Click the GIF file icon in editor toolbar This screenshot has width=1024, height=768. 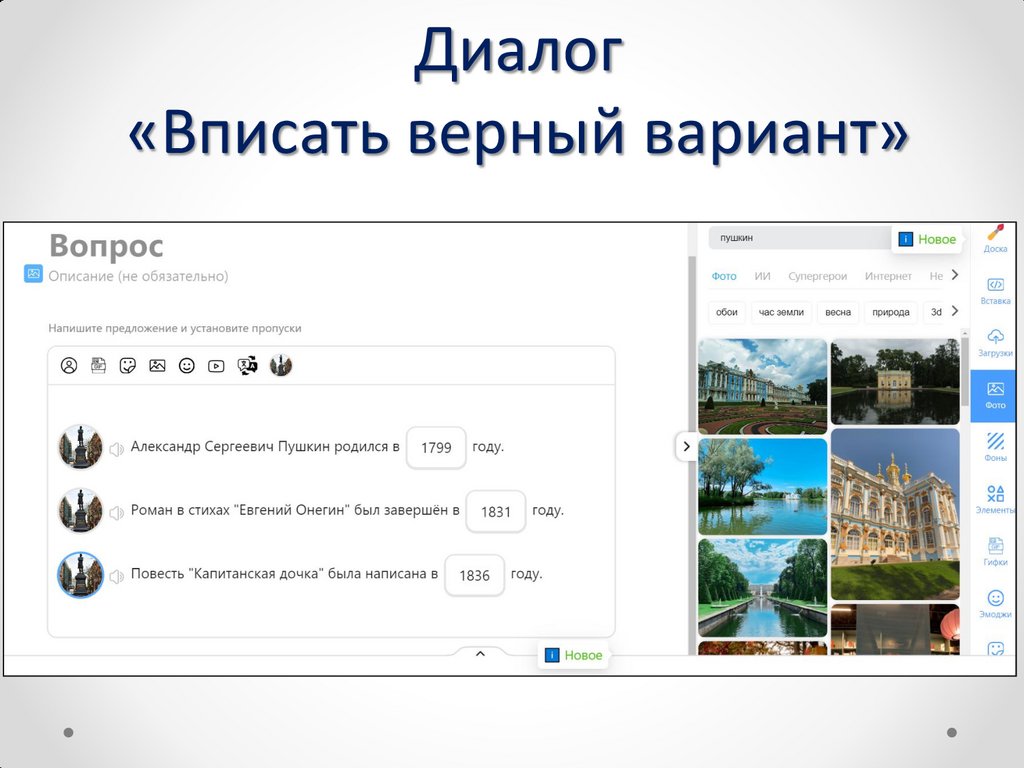99,366
